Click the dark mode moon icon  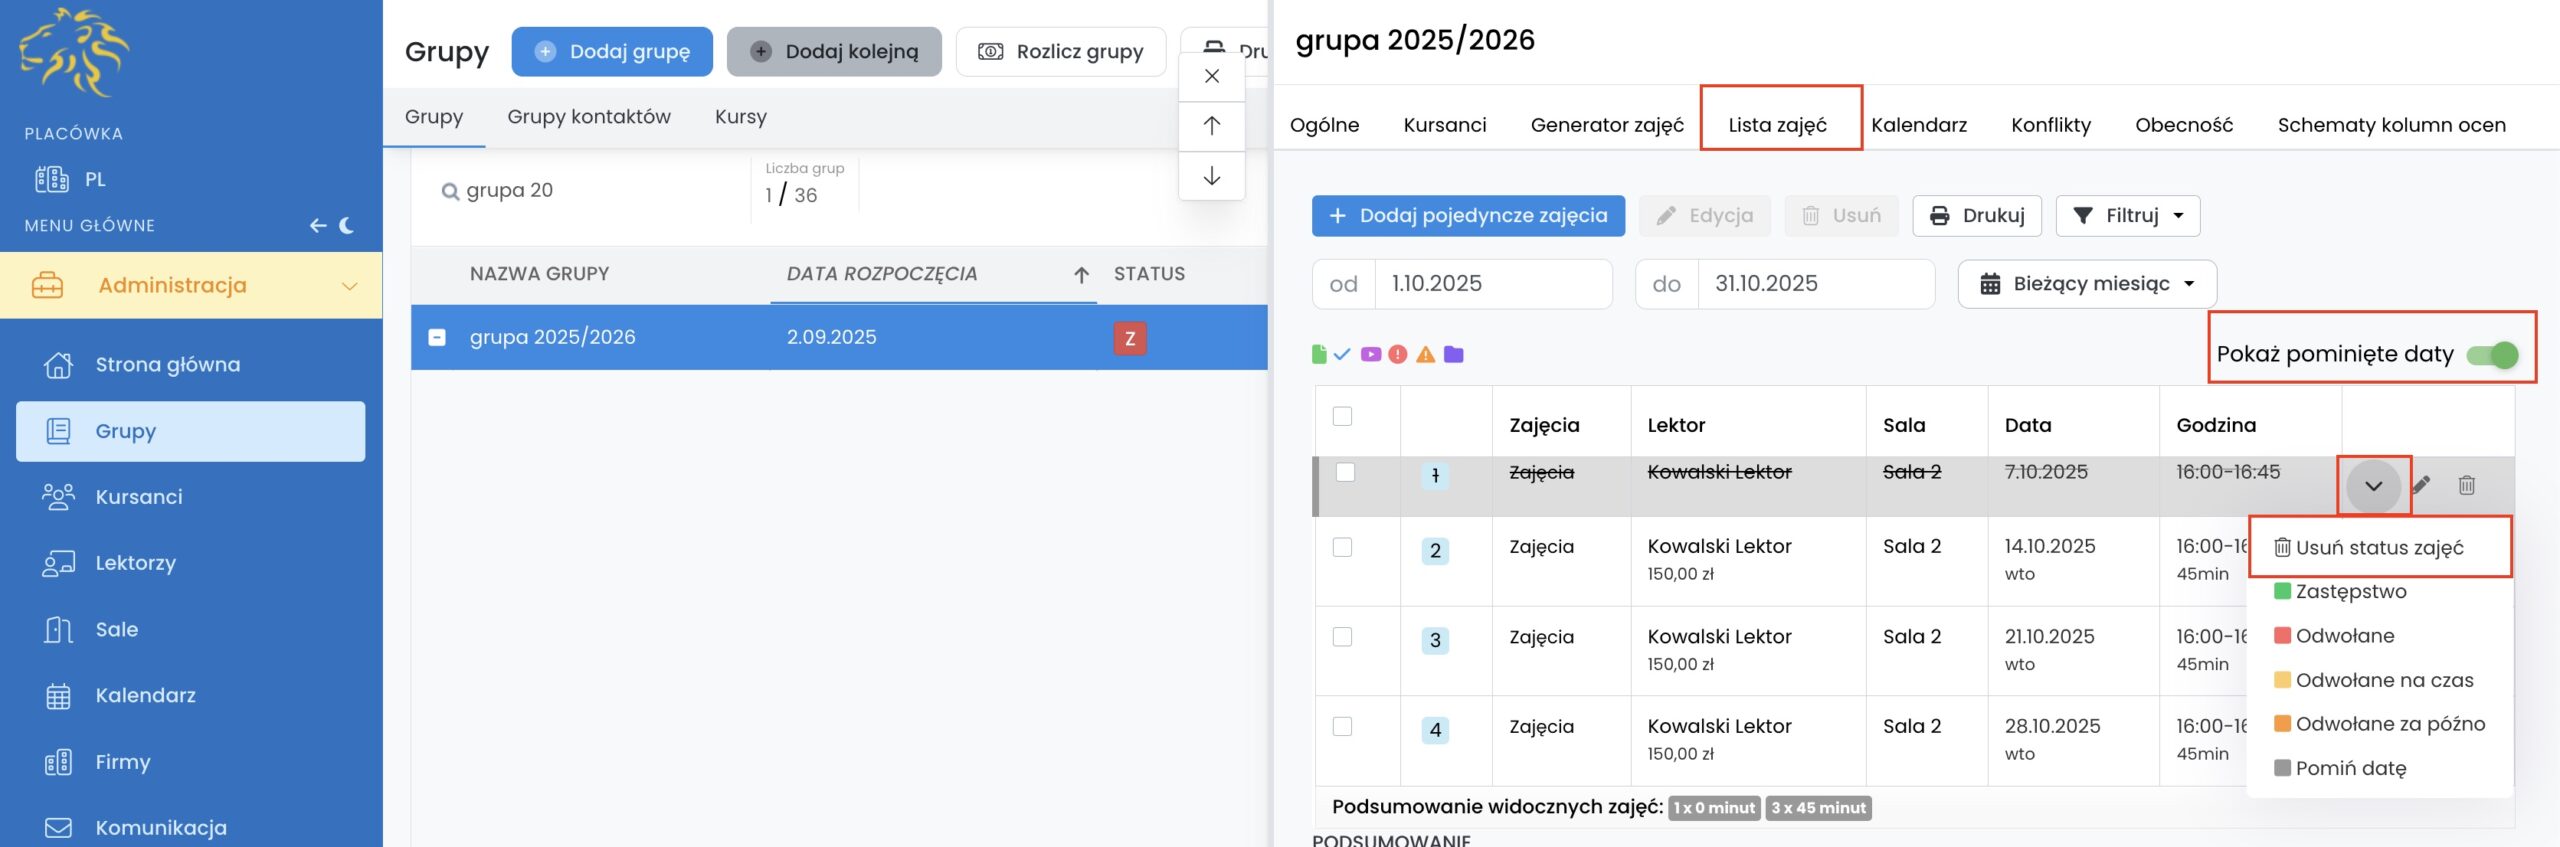(x=347, y=225)
